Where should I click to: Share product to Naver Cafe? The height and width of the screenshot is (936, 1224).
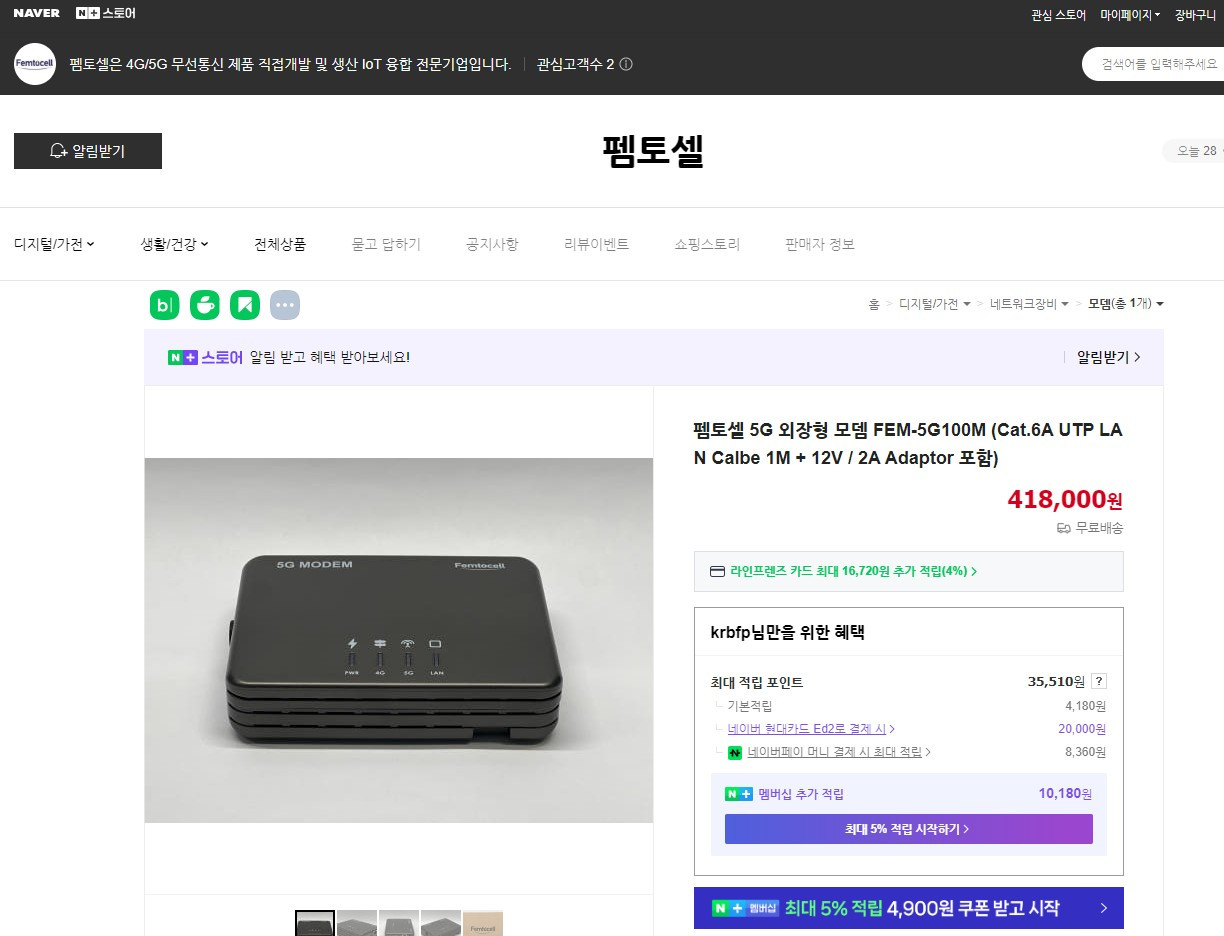coord(204,304)
